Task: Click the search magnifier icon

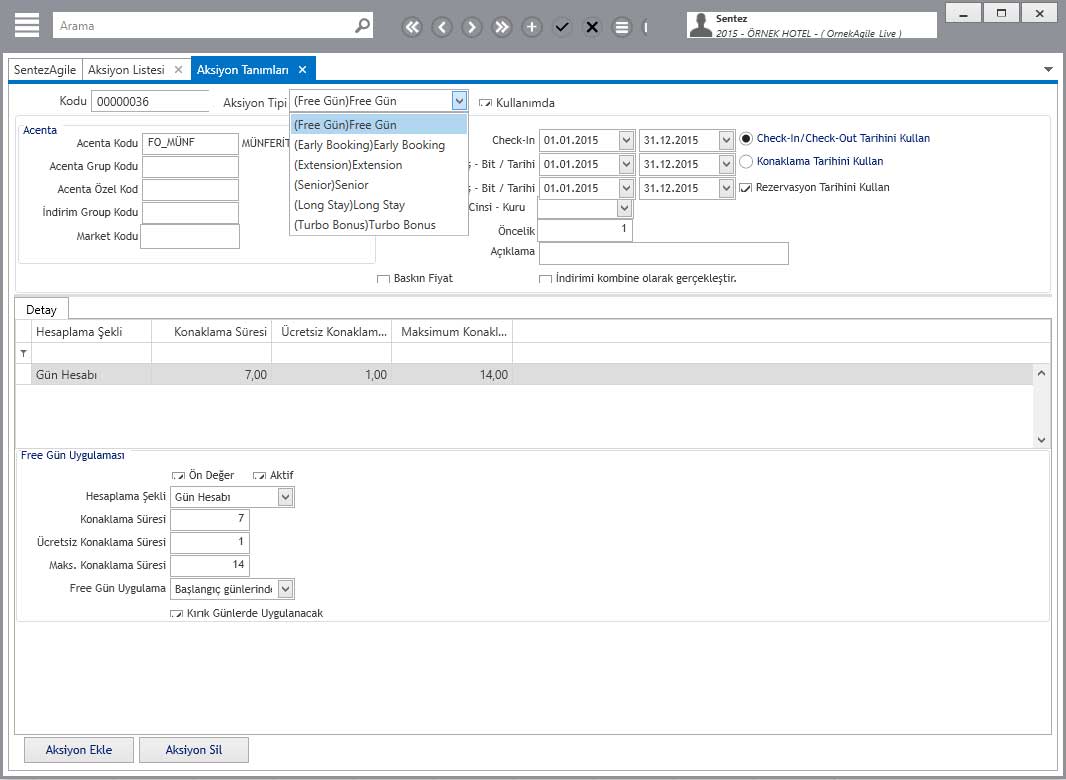Action: point(362,26)
